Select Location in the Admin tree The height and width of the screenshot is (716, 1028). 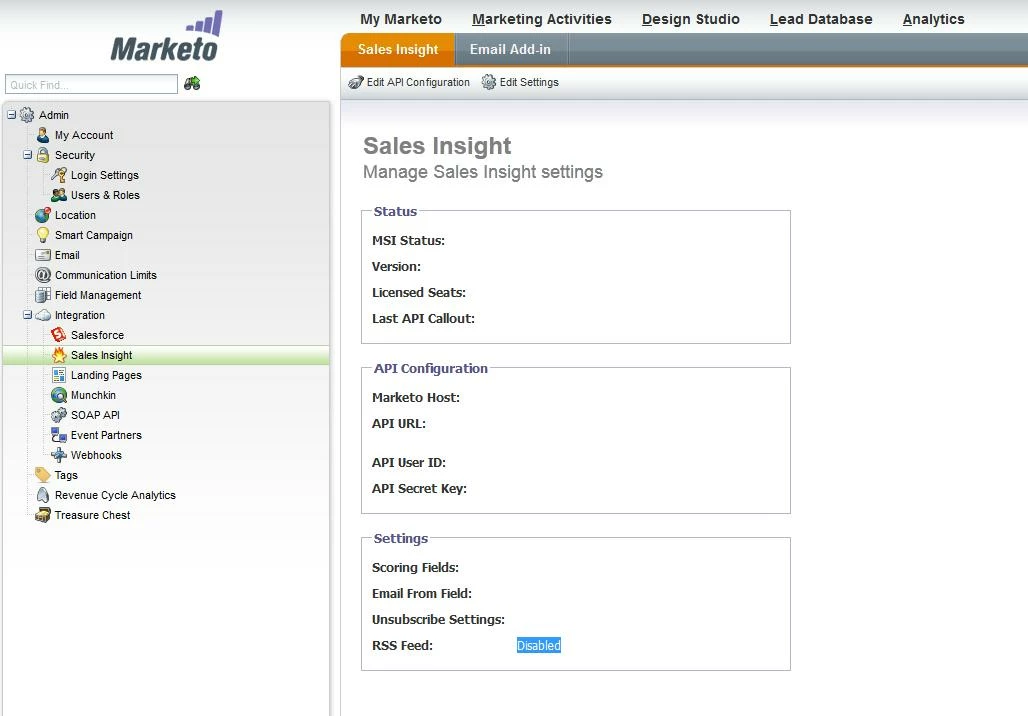pyautogui.click(x=75, y=215)
